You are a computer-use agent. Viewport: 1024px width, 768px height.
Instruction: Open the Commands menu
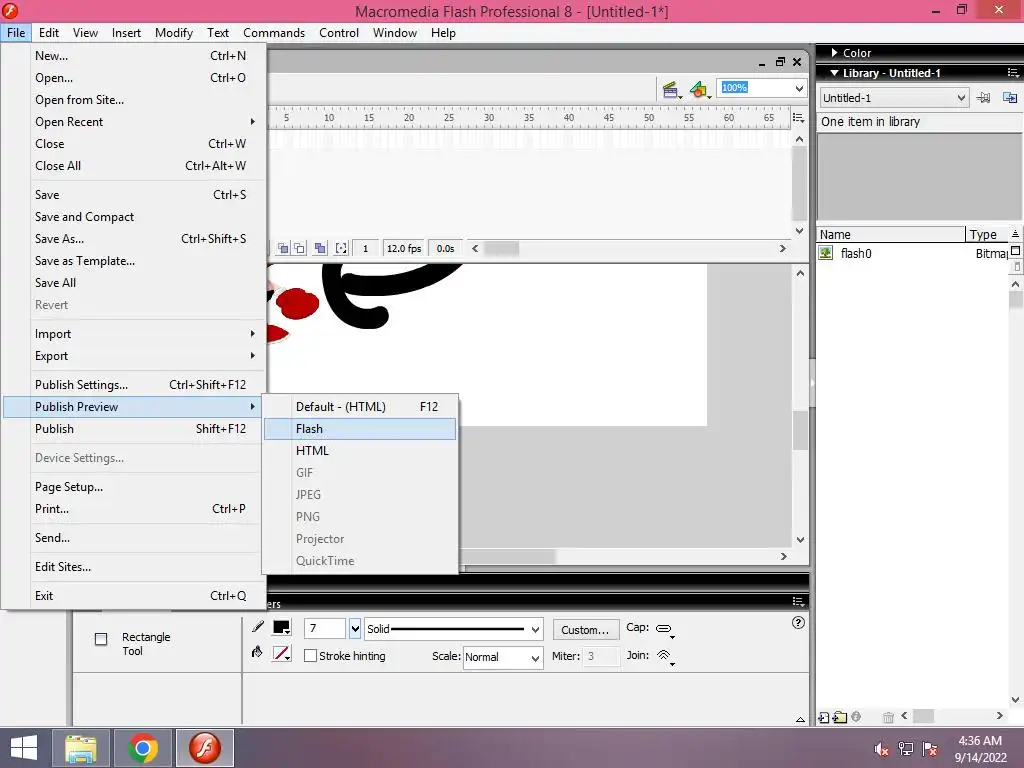pos(274,33)
